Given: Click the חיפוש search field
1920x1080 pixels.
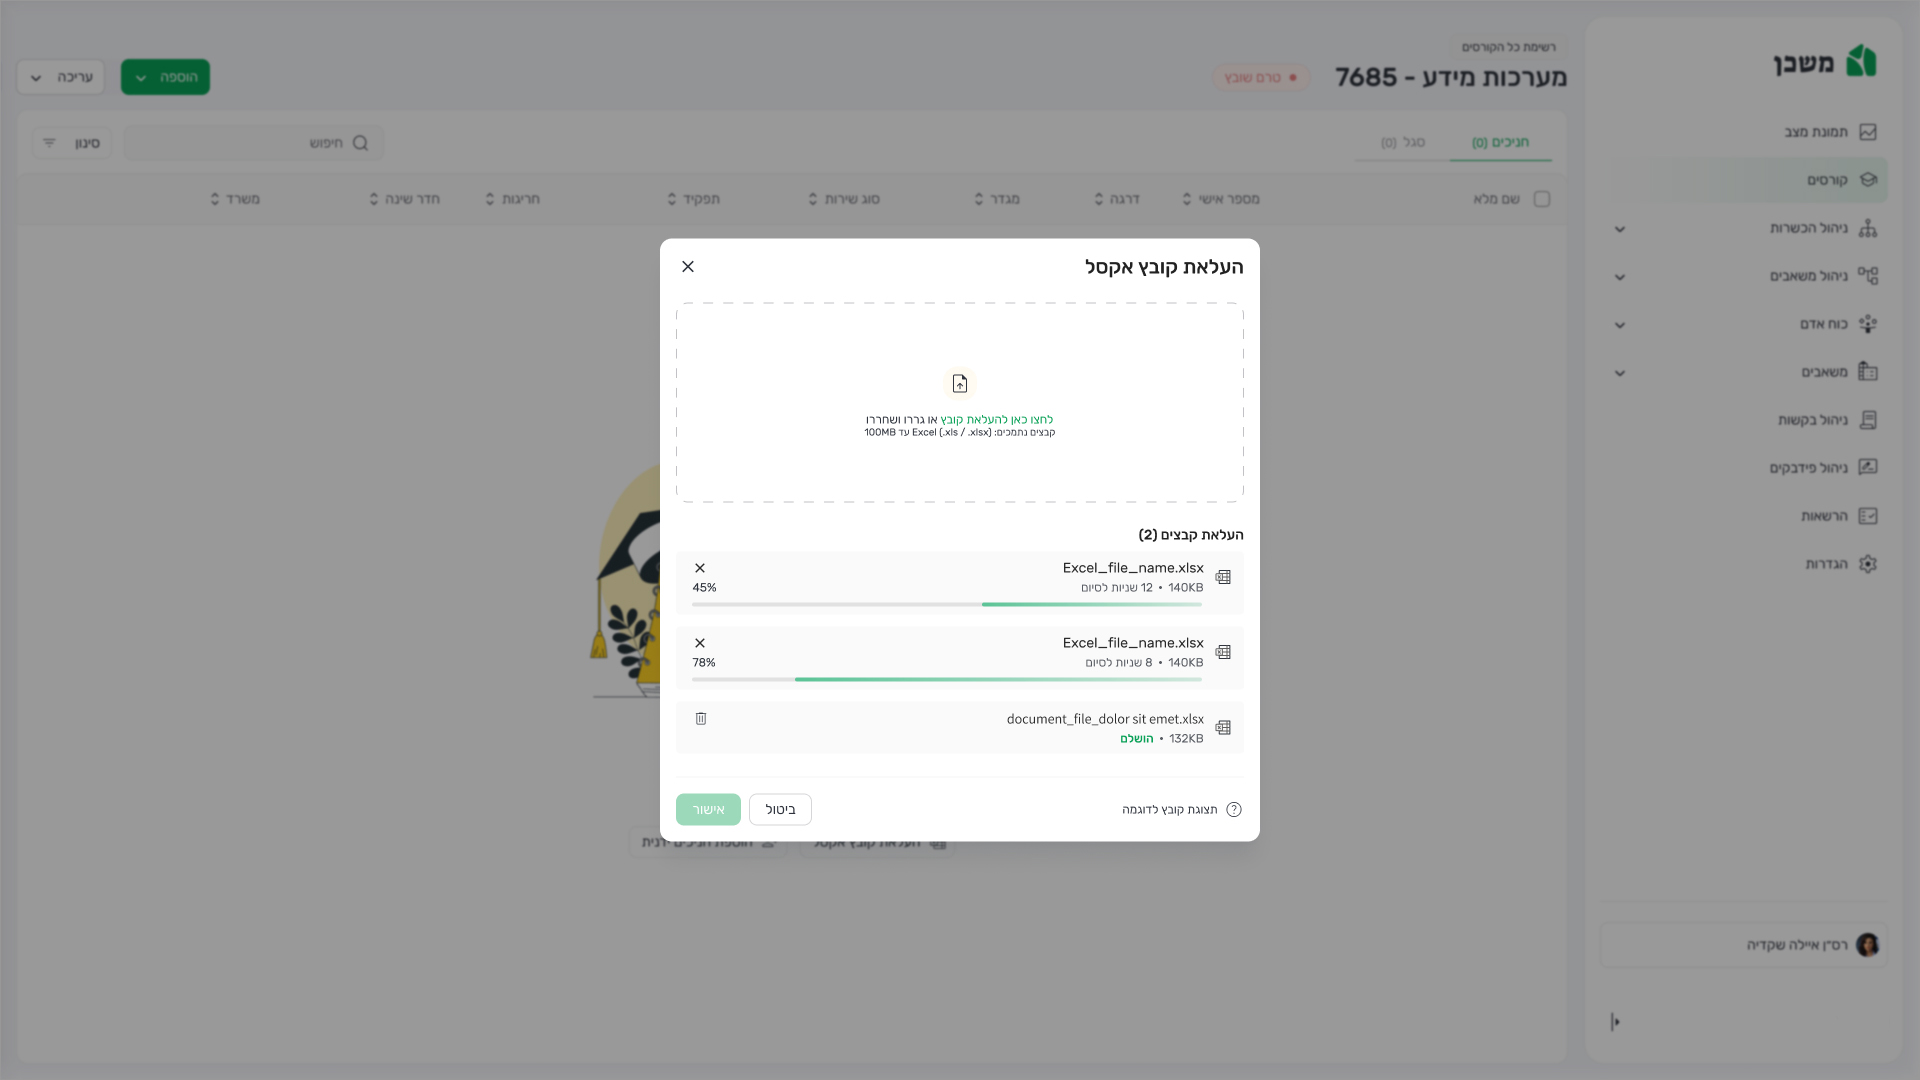Looking at the screenshot, I should pyautogui.click(x=255, y=143).
